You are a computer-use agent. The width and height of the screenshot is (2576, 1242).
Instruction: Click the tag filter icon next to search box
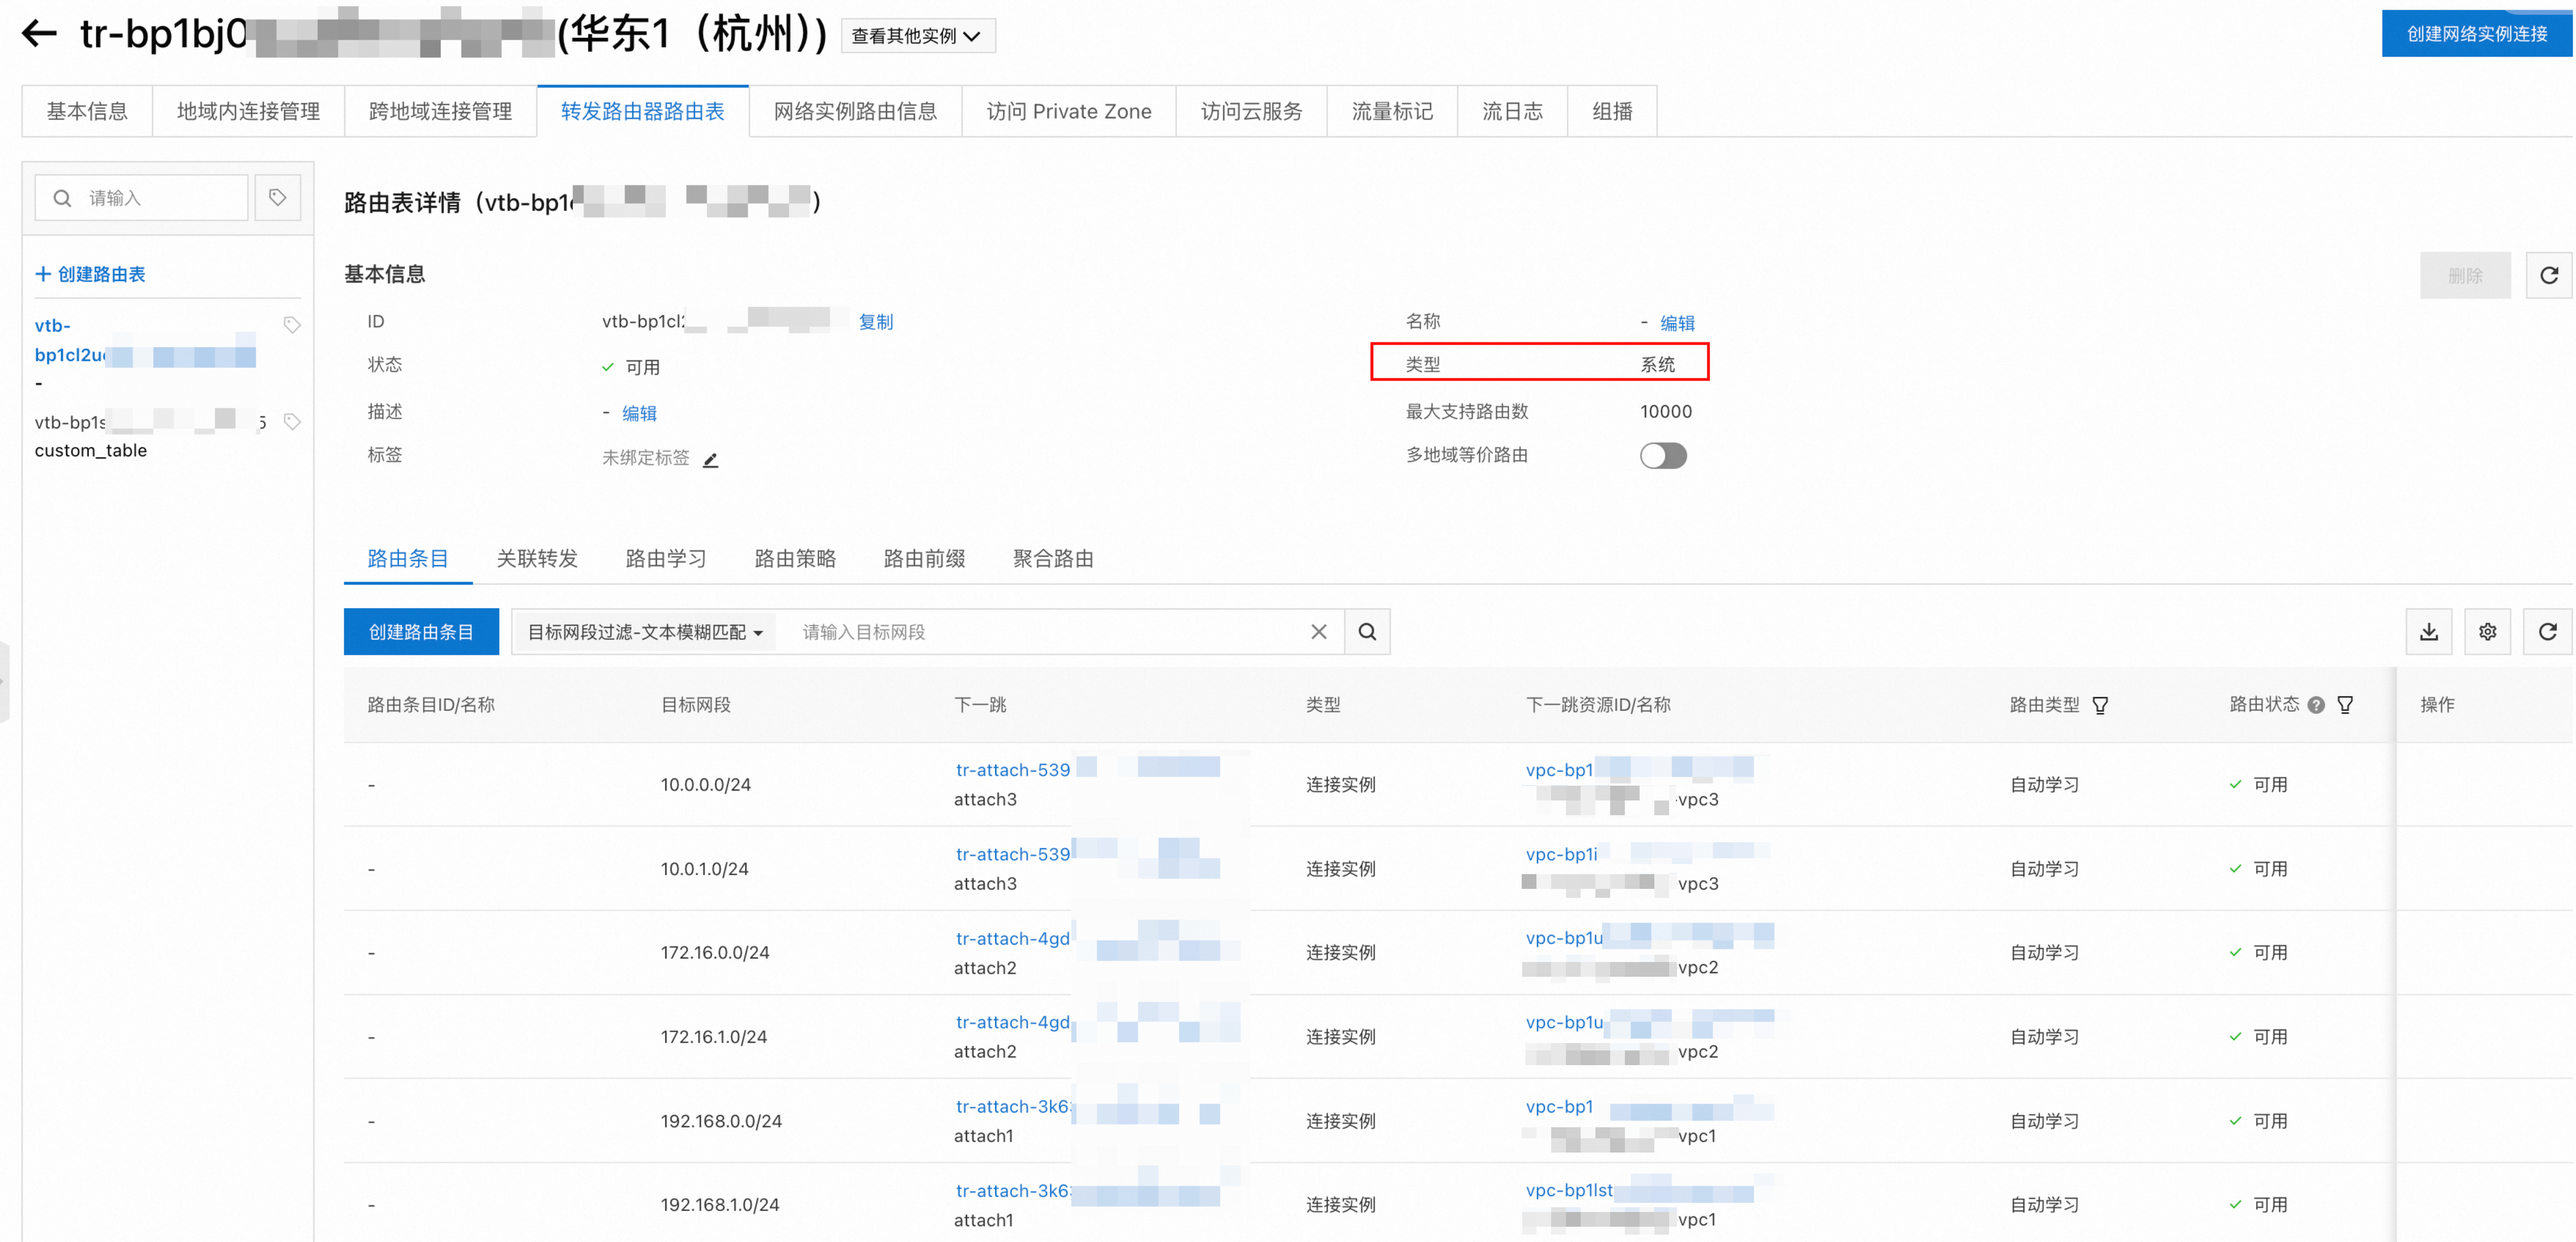pyautogui.click(x=277, y=197)
